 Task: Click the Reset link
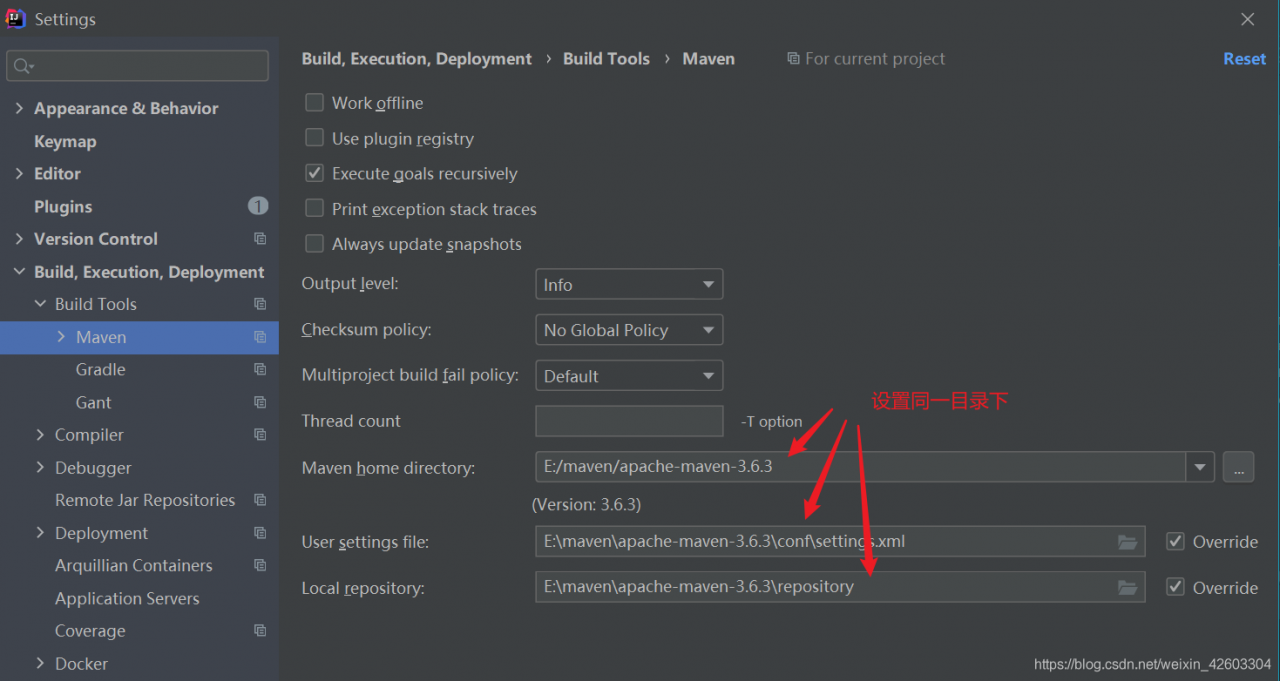tap(1245, 59)
